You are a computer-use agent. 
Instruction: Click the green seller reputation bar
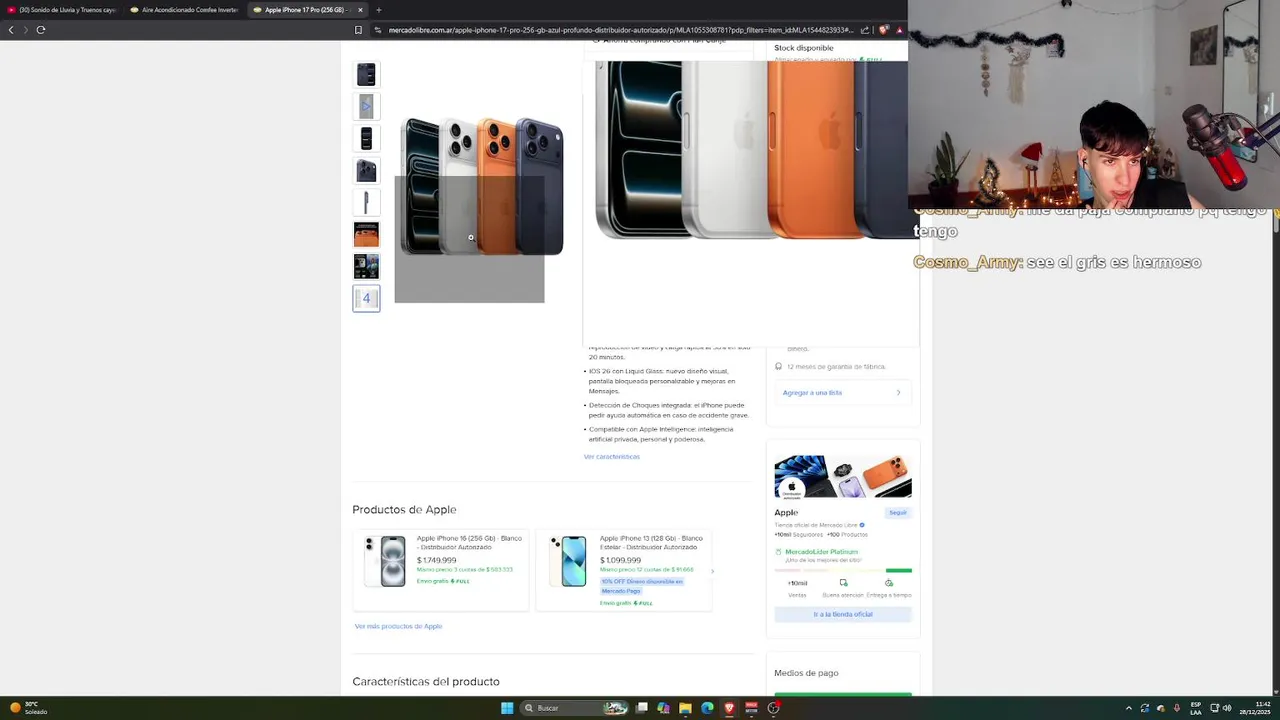898,570
